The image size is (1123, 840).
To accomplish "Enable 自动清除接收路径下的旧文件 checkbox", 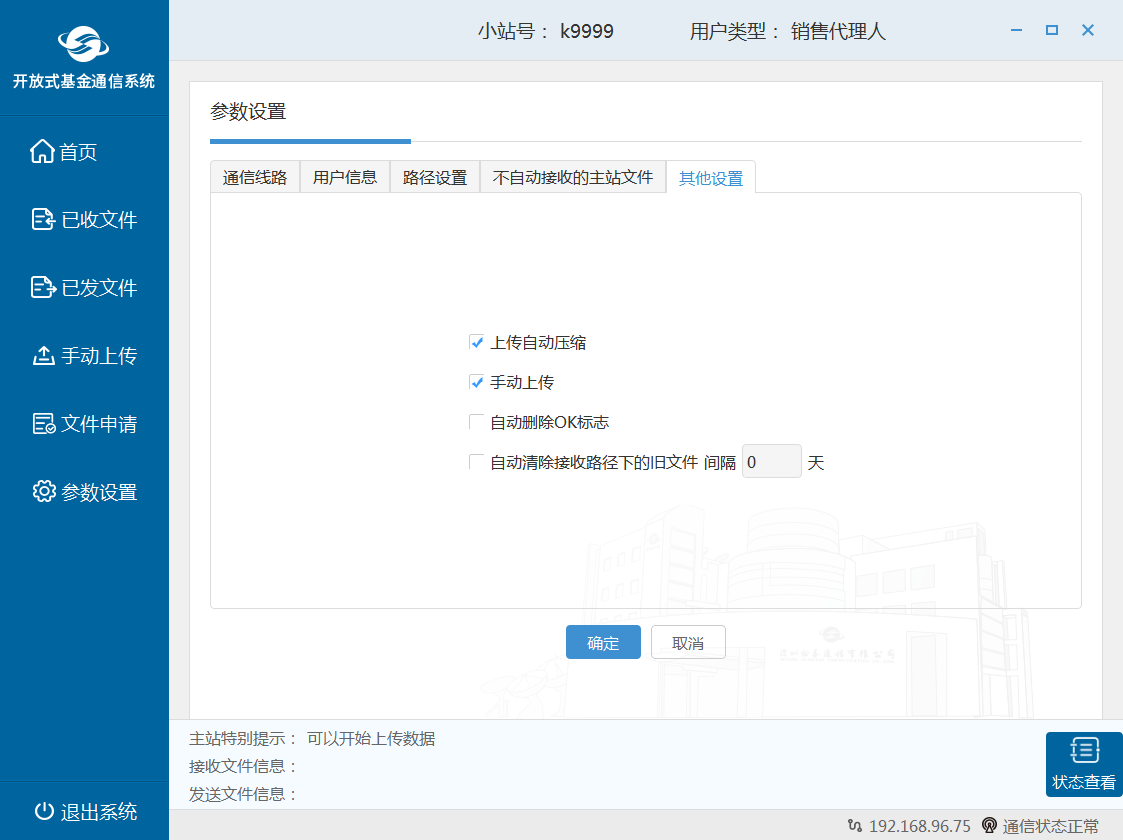I will (x=476, y=462).
